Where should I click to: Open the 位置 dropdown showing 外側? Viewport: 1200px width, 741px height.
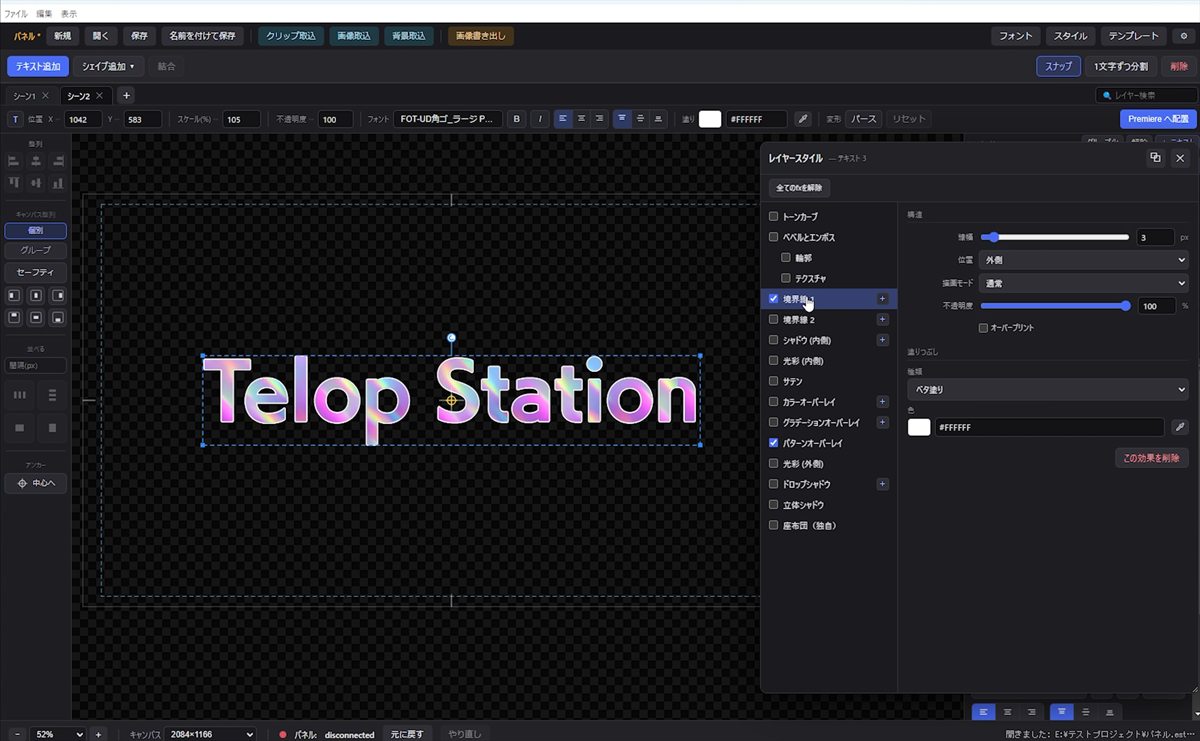pyautogui.click(x=1083, y=260)
